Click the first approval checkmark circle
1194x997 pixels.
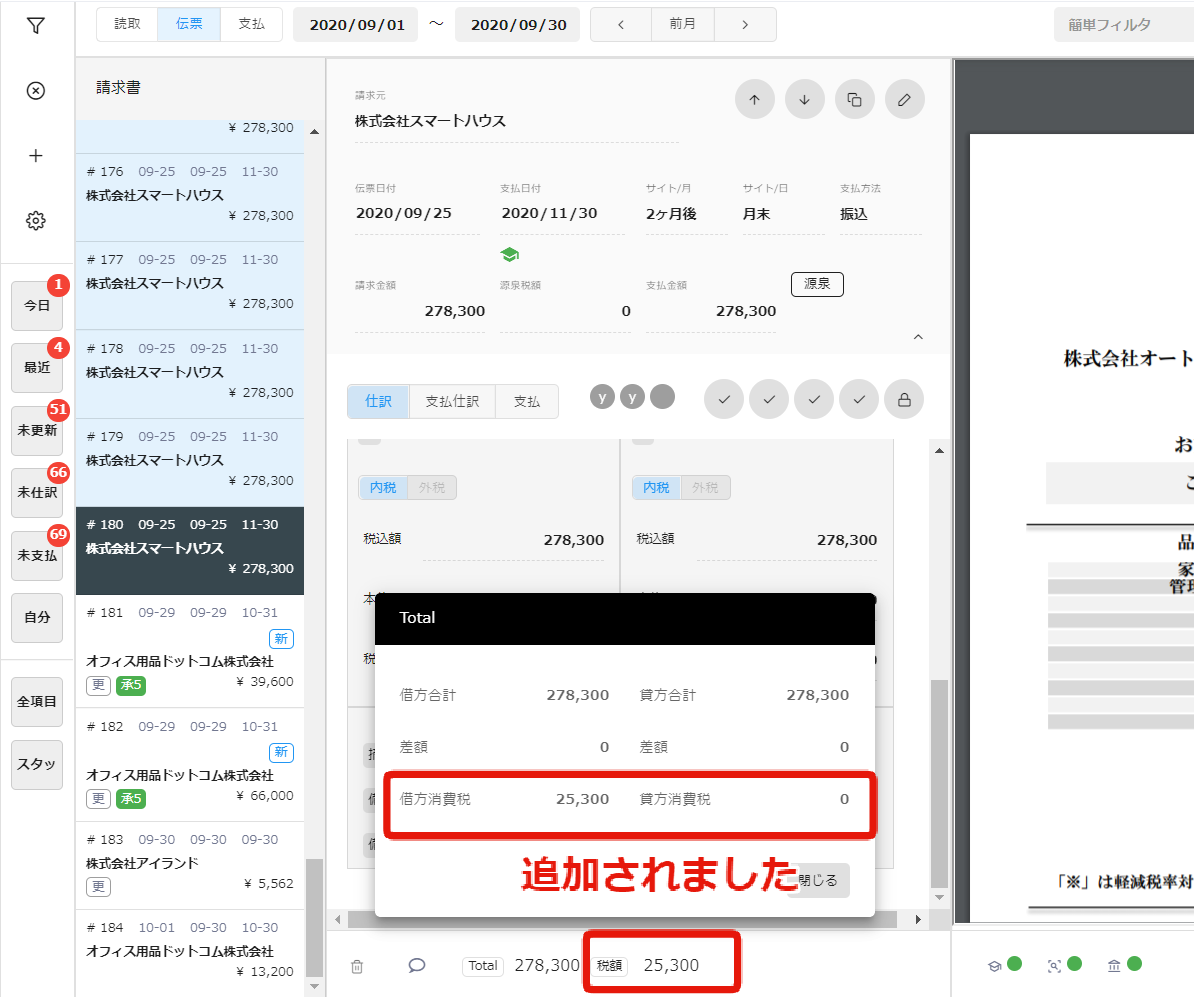tap(723, 399)
